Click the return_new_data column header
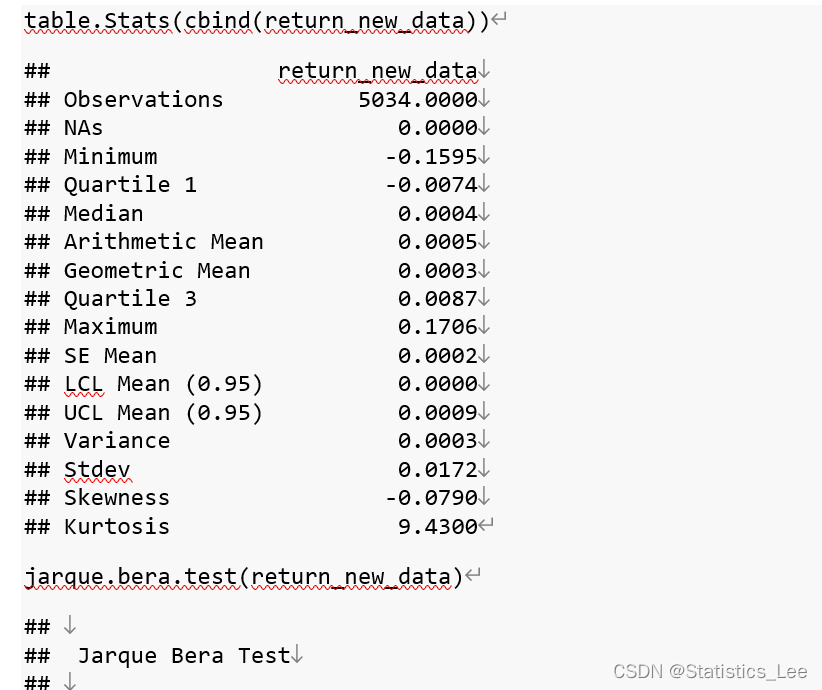 tap(377, 71)
